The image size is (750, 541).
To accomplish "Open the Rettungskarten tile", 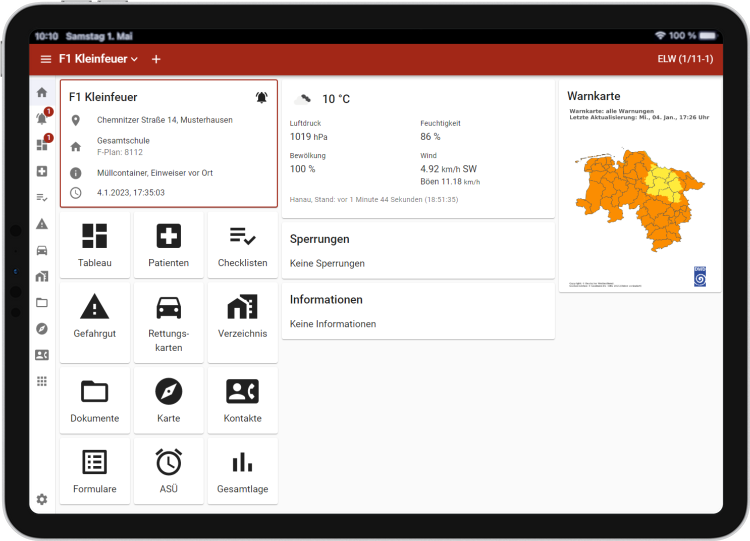I will 168,322.
